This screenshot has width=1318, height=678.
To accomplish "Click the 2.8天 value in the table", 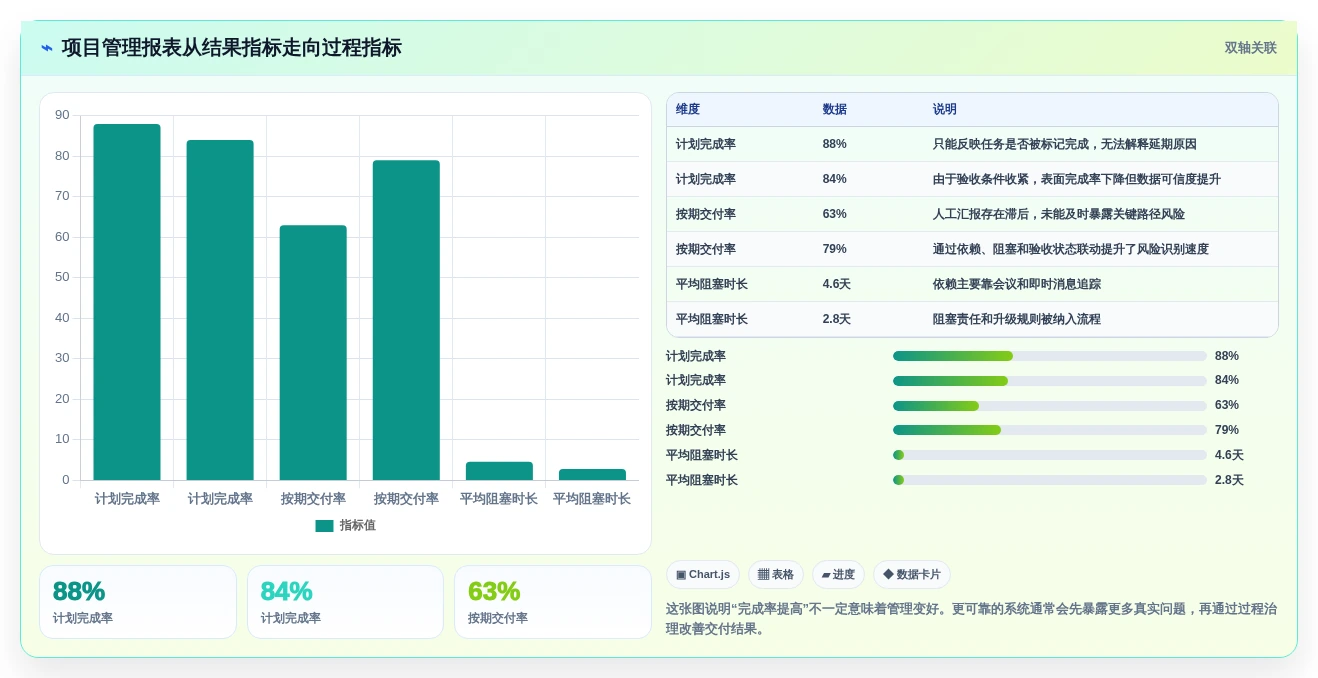I will pos(836,319).
